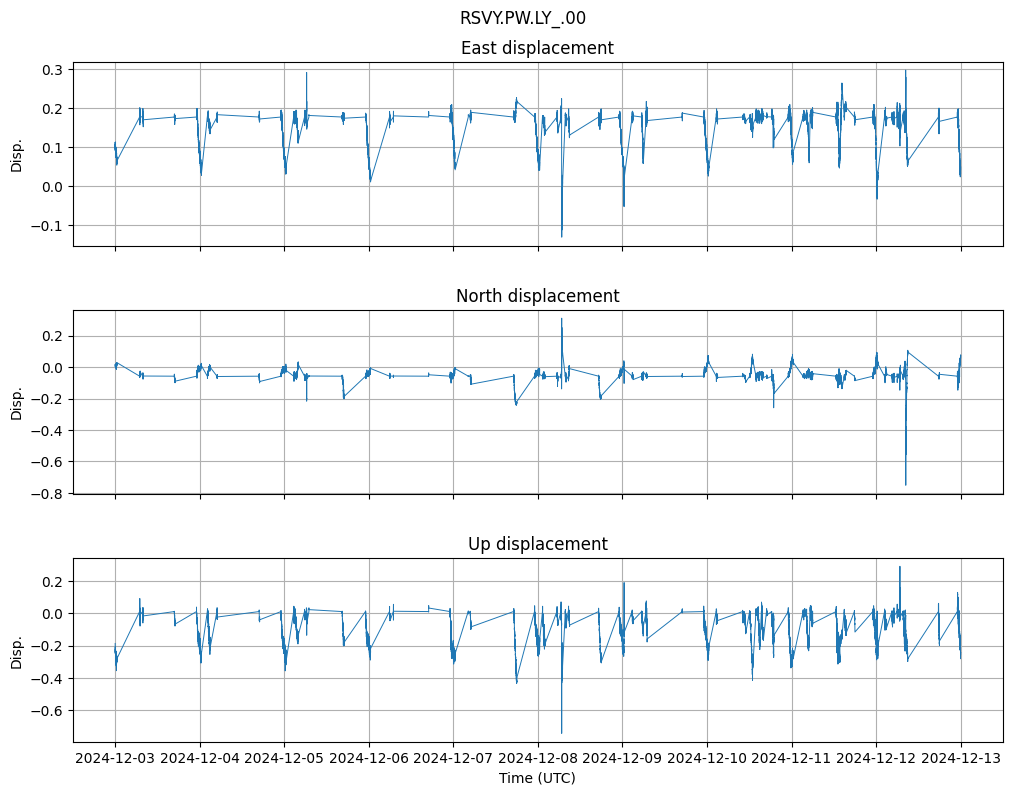Select the lowest spike in Up plot
The height and width of the screenshot is (795, 1012).
click(561, 732)
